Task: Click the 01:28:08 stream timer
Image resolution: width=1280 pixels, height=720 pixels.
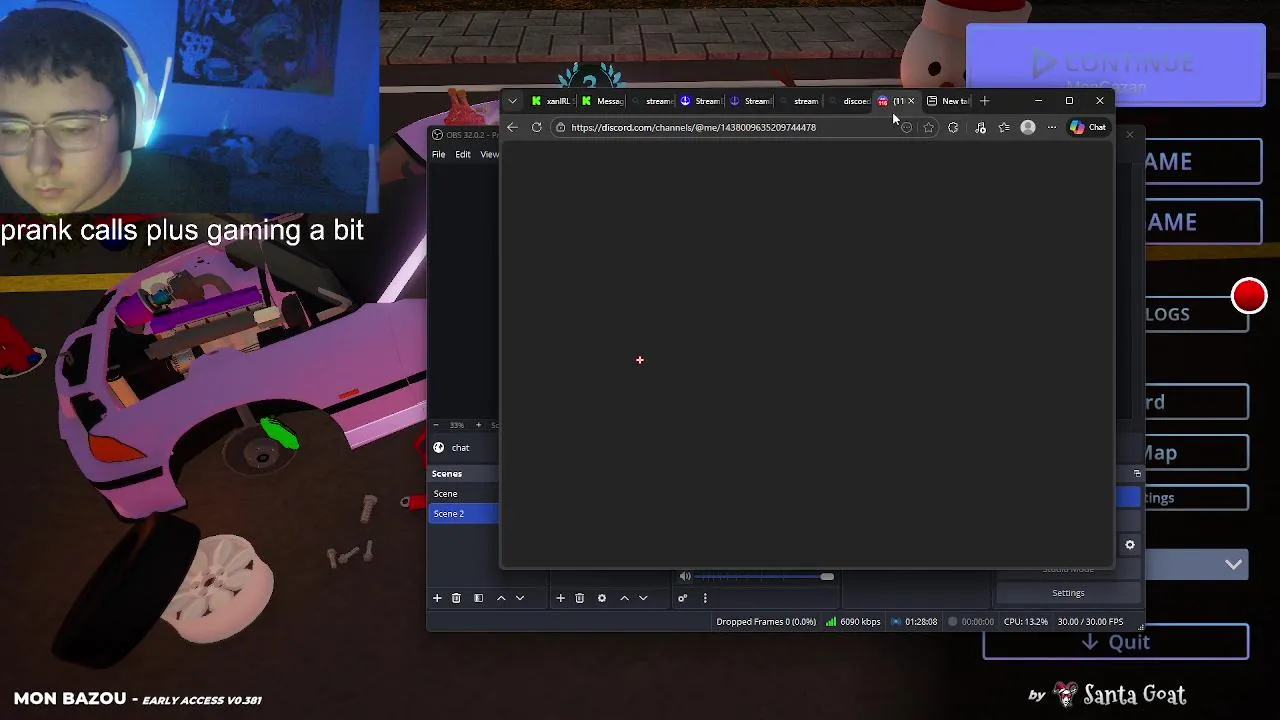Action: [x=921, y=622]
